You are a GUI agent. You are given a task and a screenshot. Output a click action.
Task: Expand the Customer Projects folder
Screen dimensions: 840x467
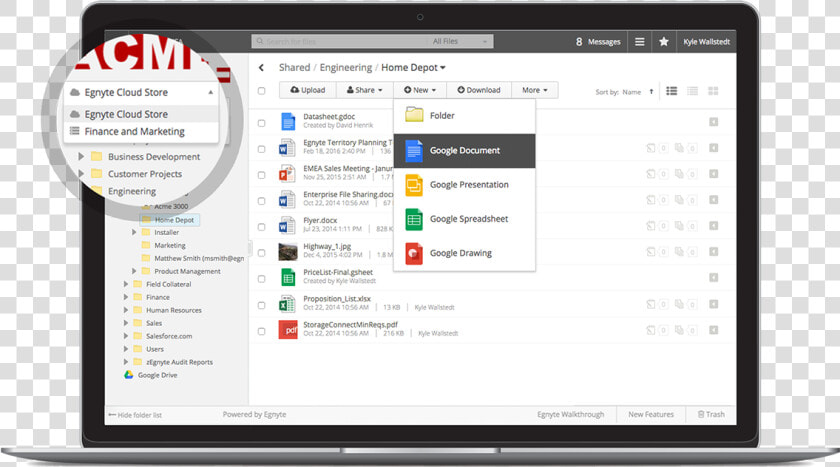coord(81,174)
